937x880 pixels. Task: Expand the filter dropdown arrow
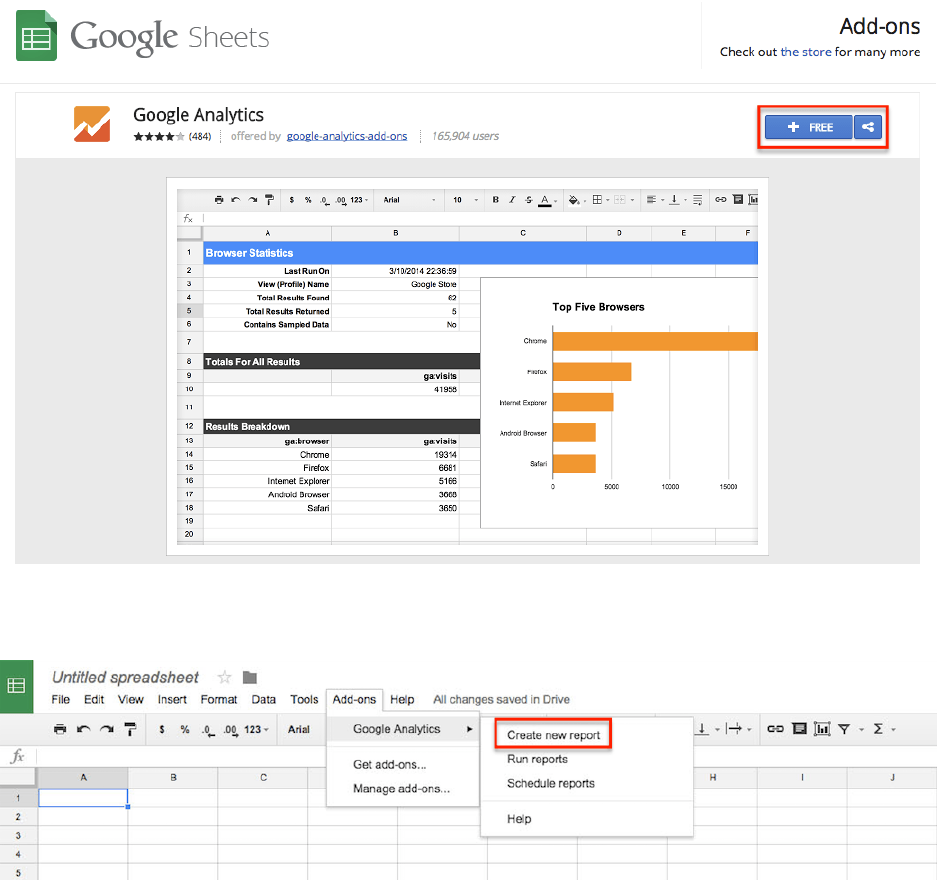click(861, 729)
